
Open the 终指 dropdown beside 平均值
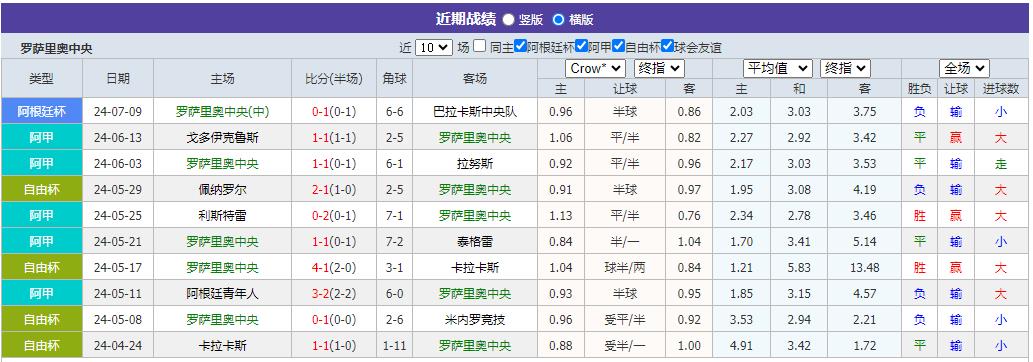(x=846, y=69)
